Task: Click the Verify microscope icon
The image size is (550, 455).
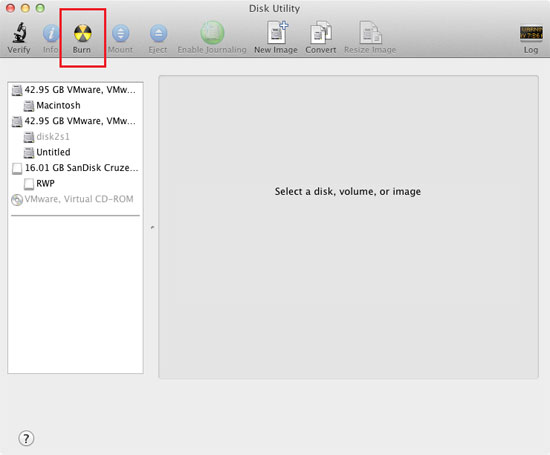Action: pyautogui.click(x=19, y=33)
